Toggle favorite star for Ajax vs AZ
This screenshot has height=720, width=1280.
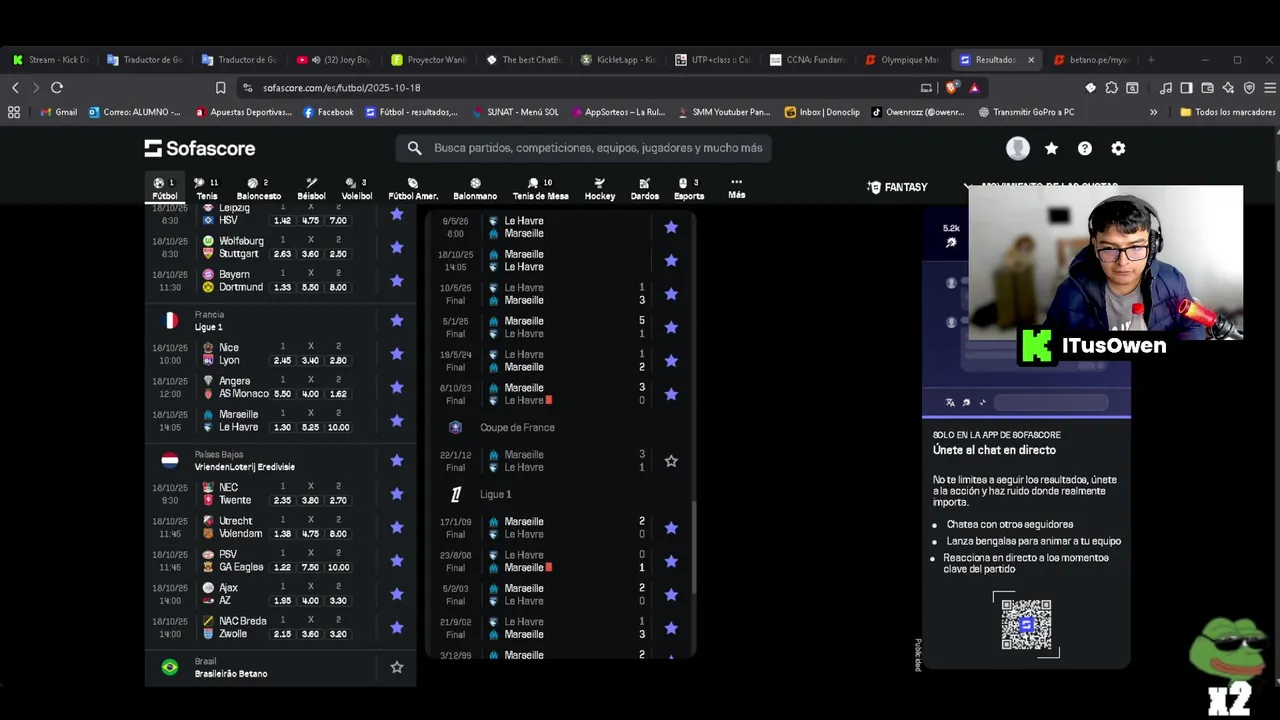(x=397, y=594)
